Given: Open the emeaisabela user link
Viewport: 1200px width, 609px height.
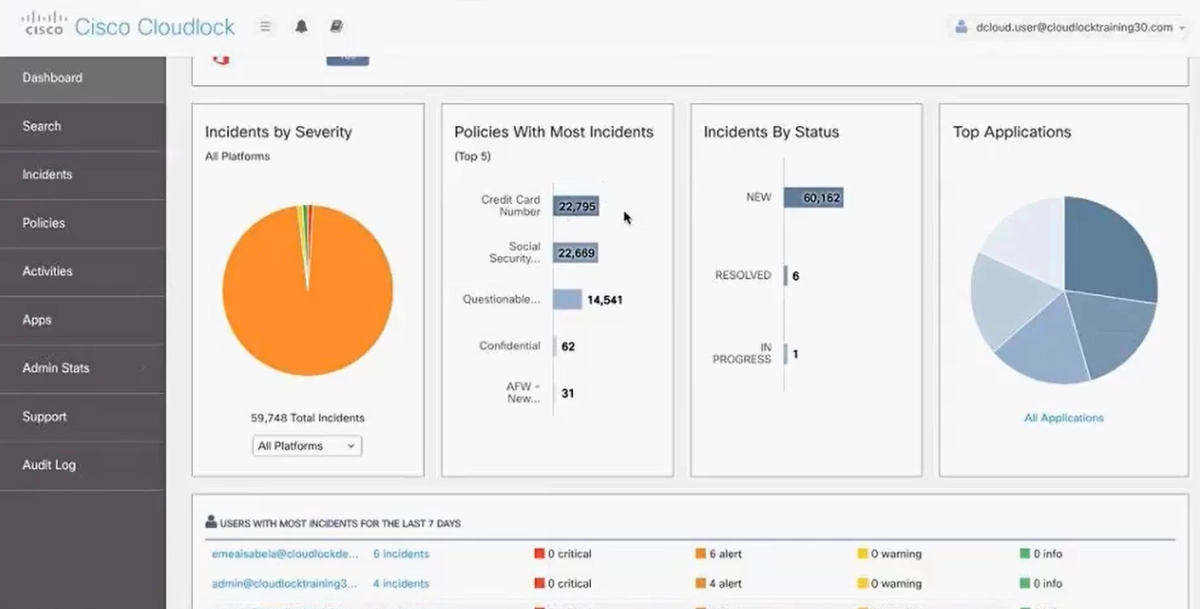Looking at the screenshot, I should click(x=284, y=554).
